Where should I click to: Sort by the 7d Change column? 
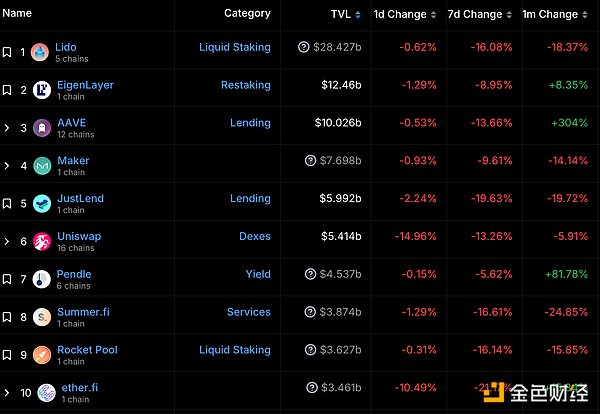click(476, 15)
